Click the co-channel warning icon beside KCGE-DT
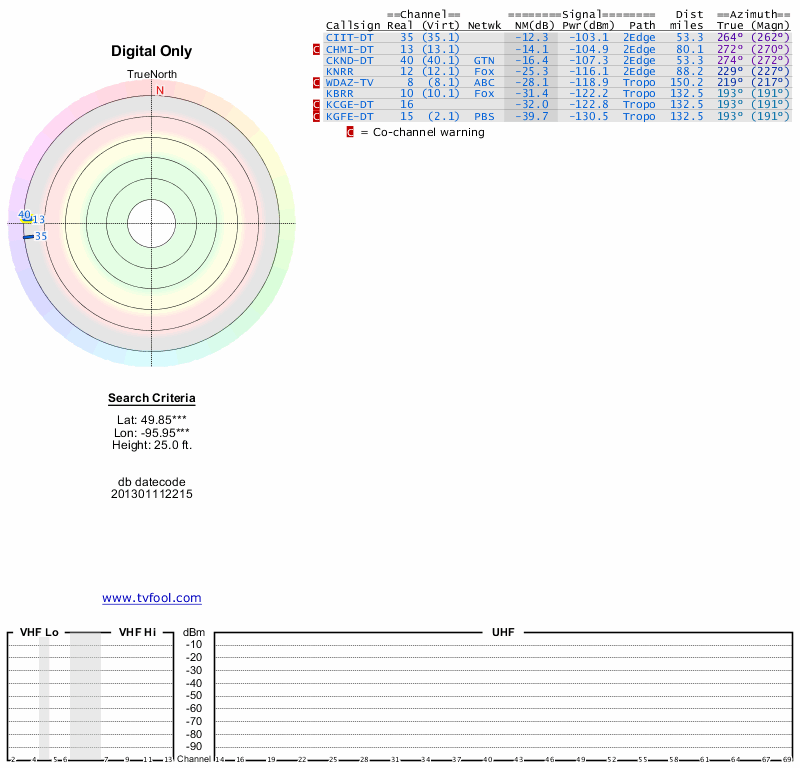800x768 pixels. [x=317, y=105]
